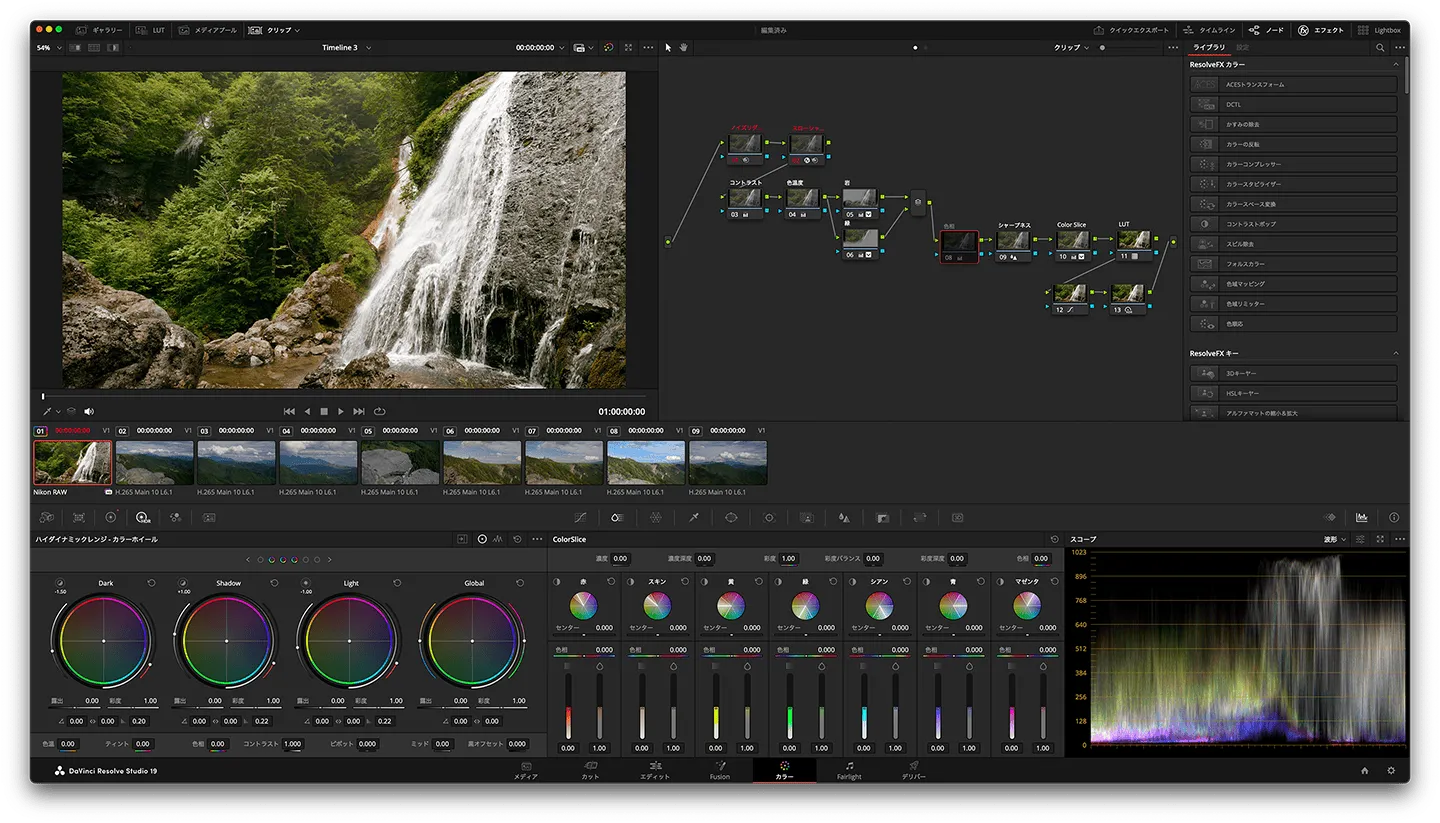Open the Curves palette icon
Image resolution: width=1440 pixels, height=823 pixels.
(x=580, y=518)
